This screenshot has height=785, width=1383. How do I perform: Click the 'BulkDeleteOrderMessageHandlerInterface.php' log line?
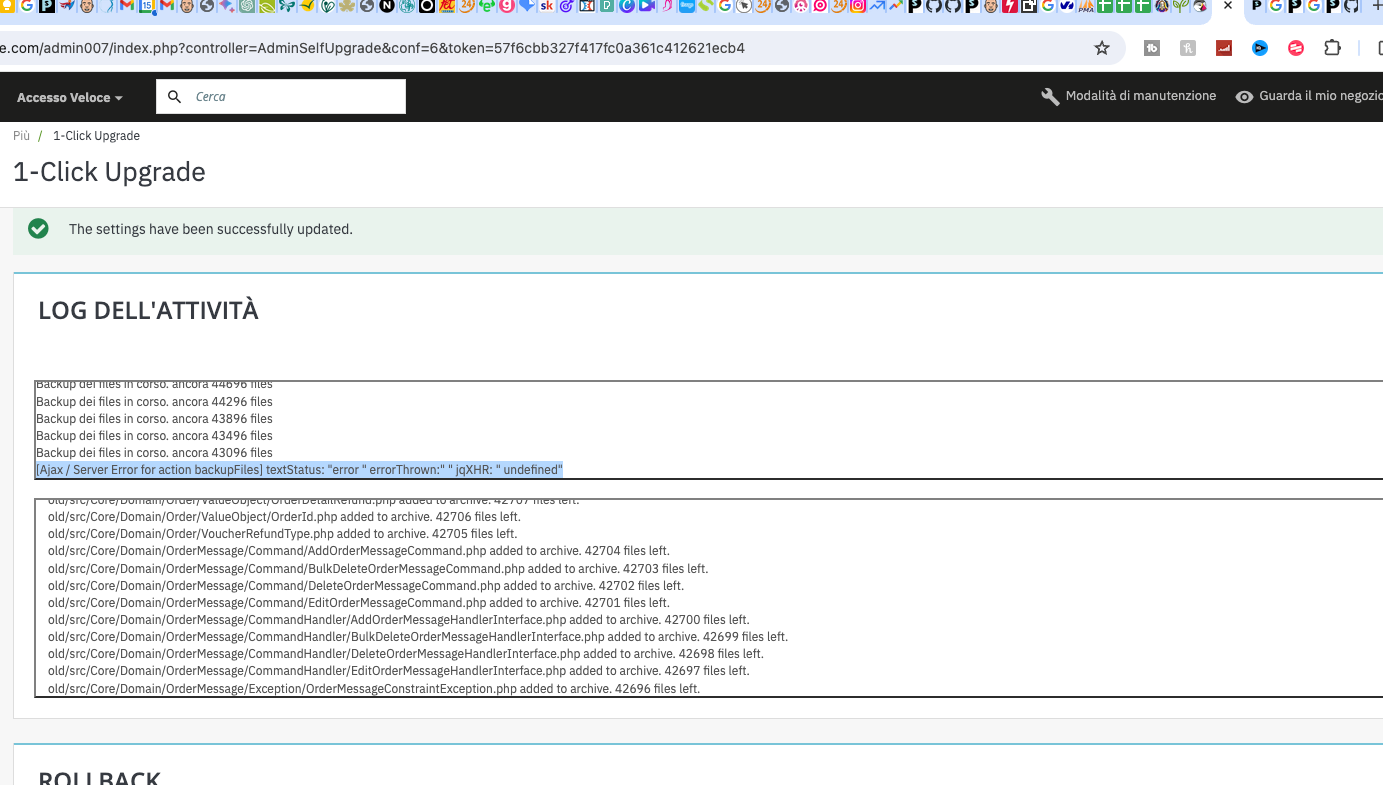tap(418, 636)
